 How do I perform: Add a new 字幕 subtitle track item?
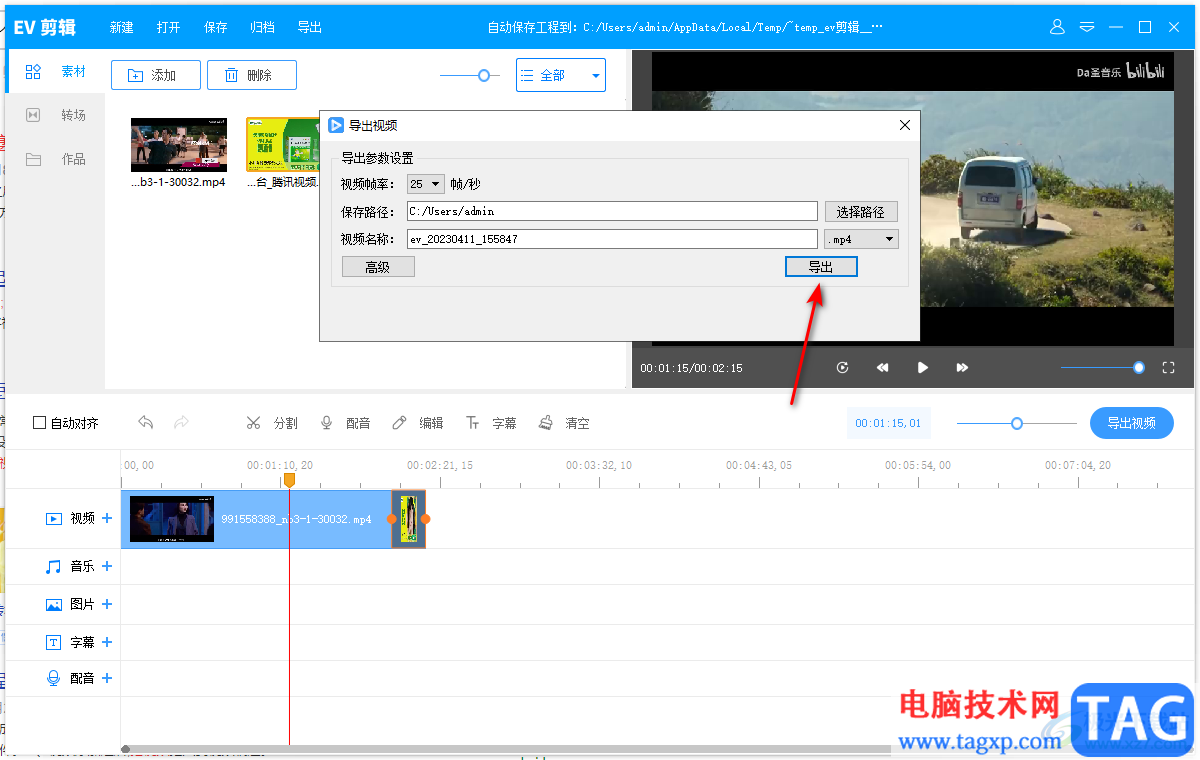[x=107, y=642]
